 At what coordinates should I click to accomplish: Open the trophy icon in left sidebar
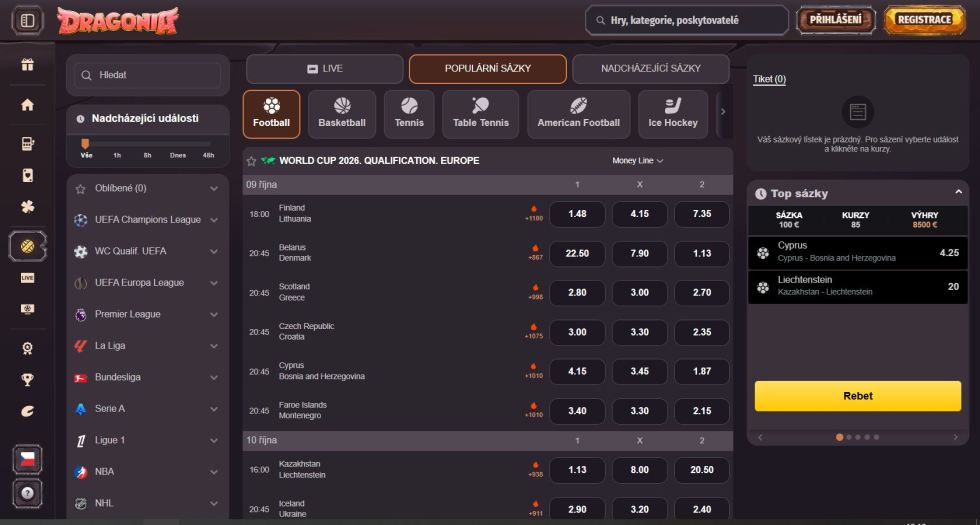pos(28,379)
